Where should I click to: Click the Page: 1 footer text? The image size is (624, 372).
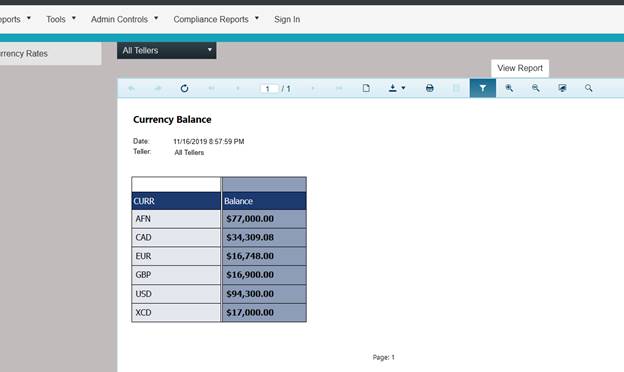tap(384, 357)
